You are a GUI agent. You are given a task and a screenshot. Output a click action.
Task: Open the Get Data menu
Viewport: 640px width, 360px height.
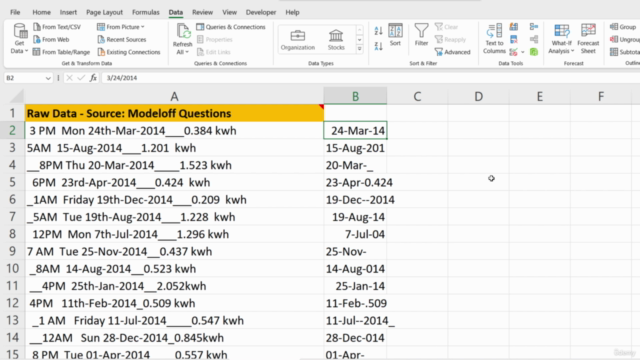[x=19, y=39]
